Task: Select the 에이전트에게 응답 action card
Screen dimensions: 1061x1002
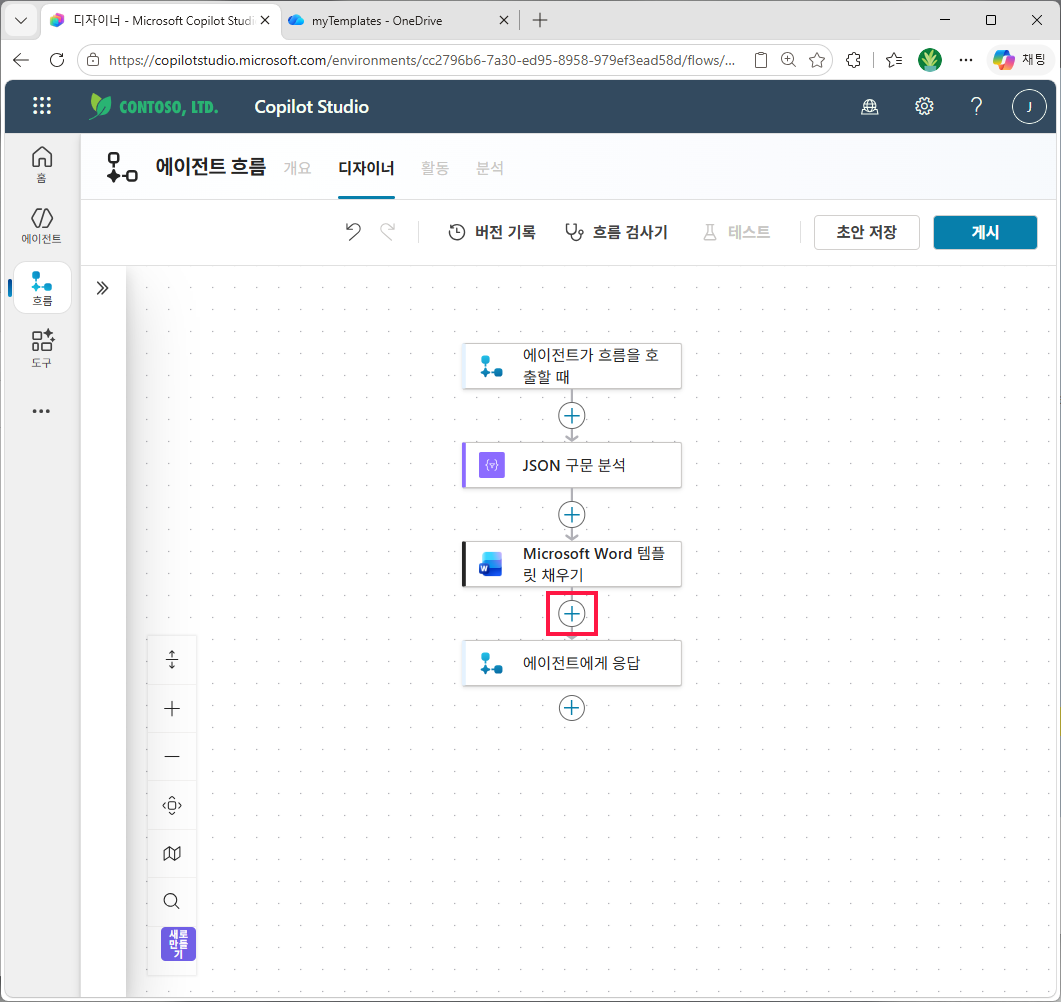Action: tap(571, 663)
